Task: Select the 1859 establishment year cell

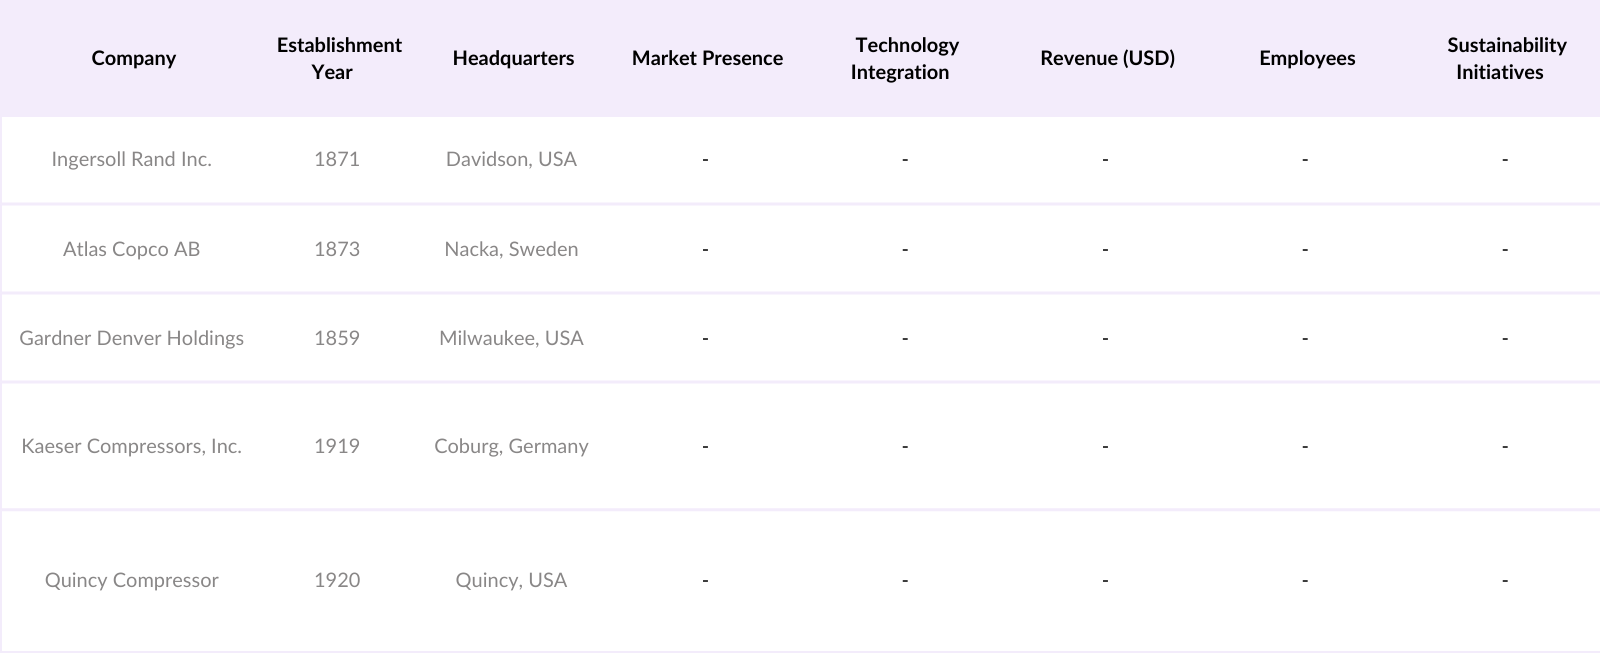Action: click(x=337, y=338)
